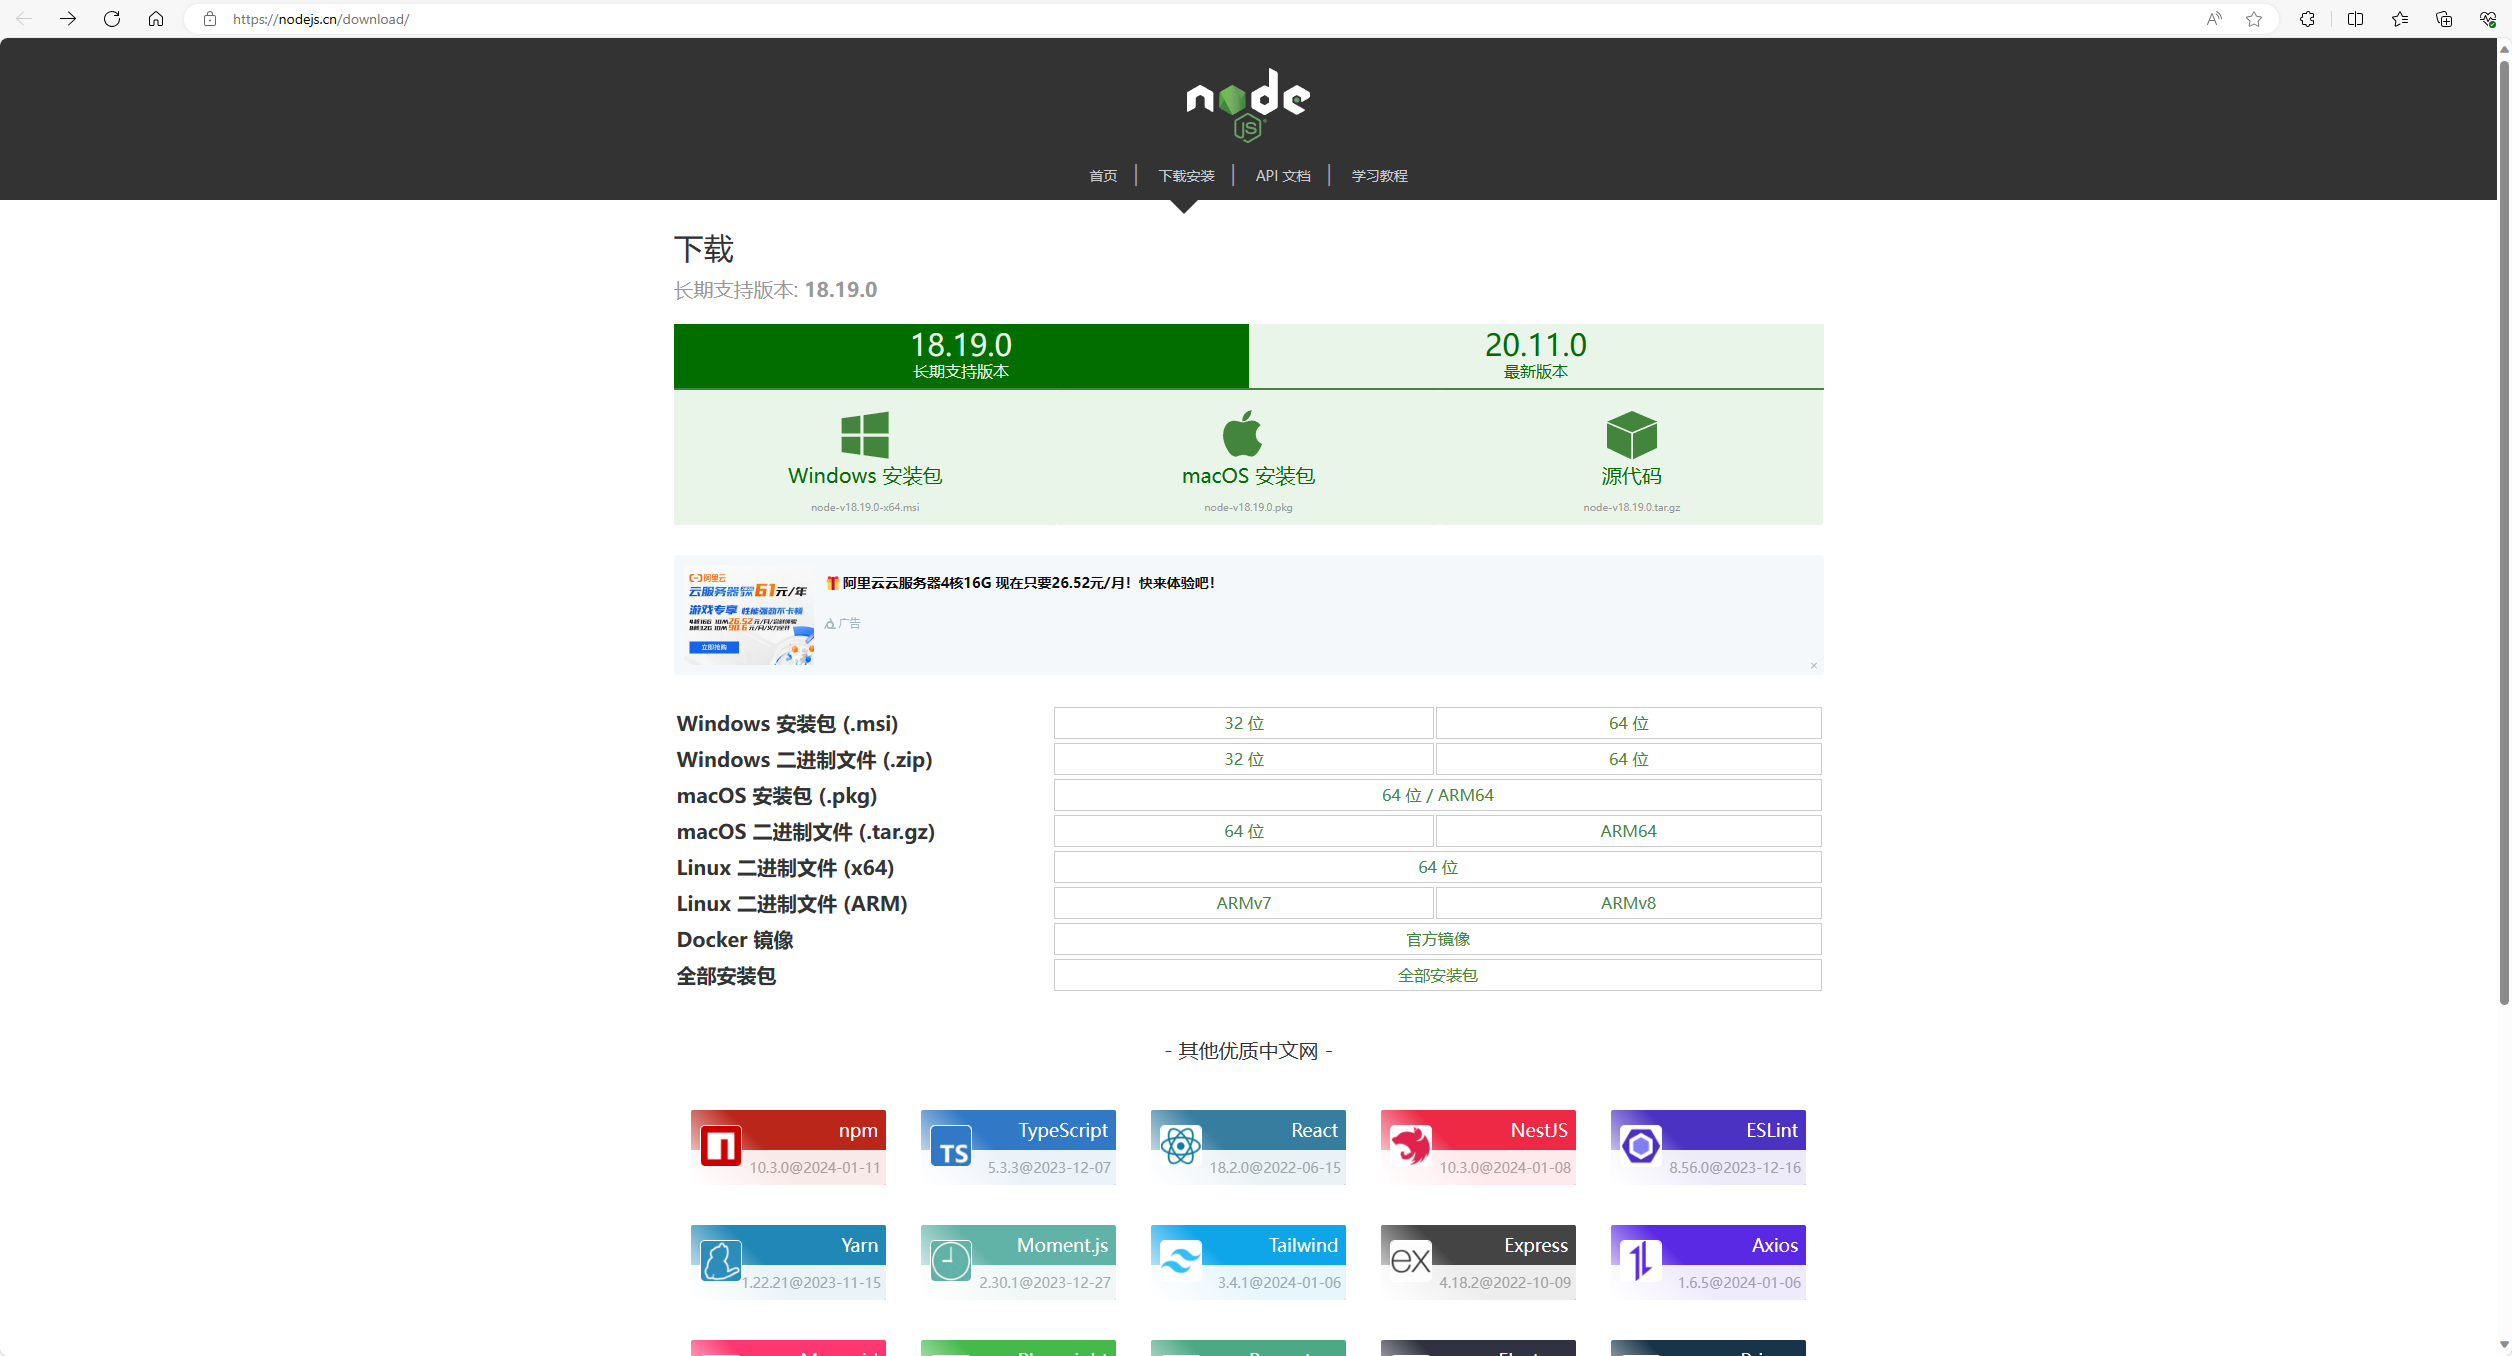
Task: Click the Apple macOS installer icon
Action: click(1243, 434)
